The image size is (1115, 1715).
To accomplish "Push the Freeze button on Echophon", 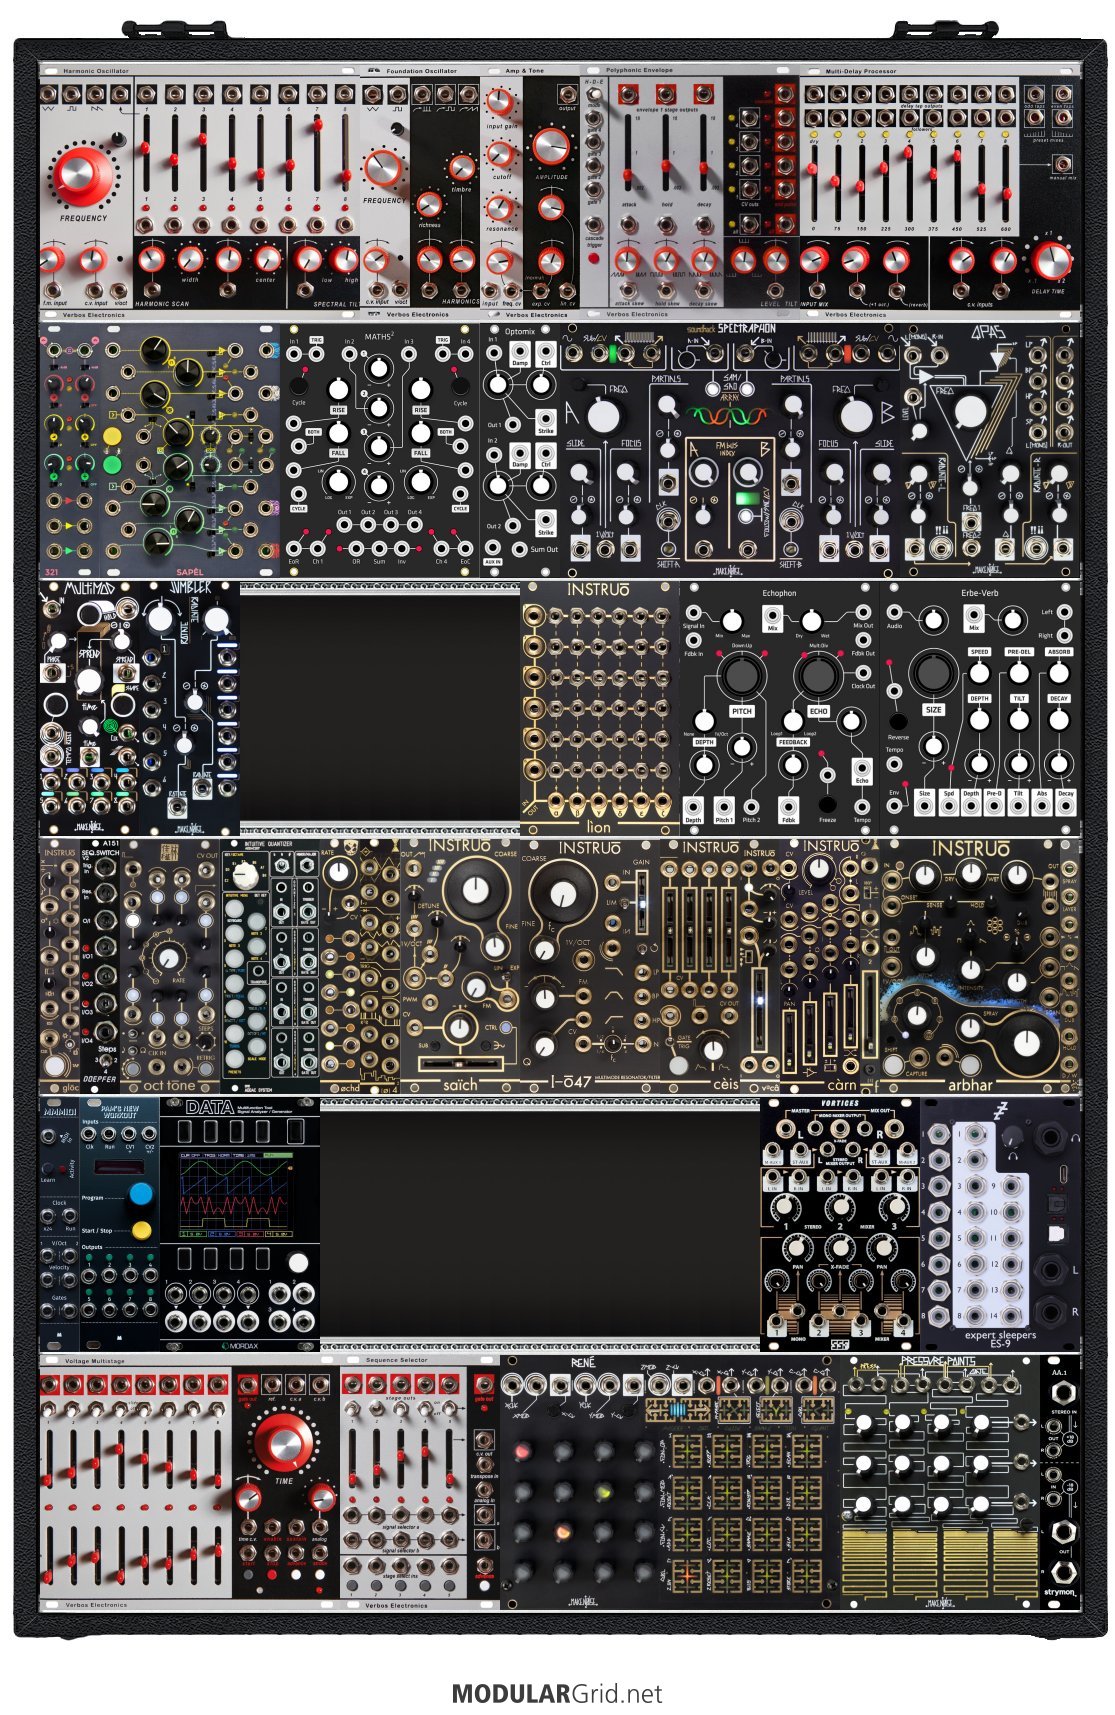I will (x=827, y=804).
